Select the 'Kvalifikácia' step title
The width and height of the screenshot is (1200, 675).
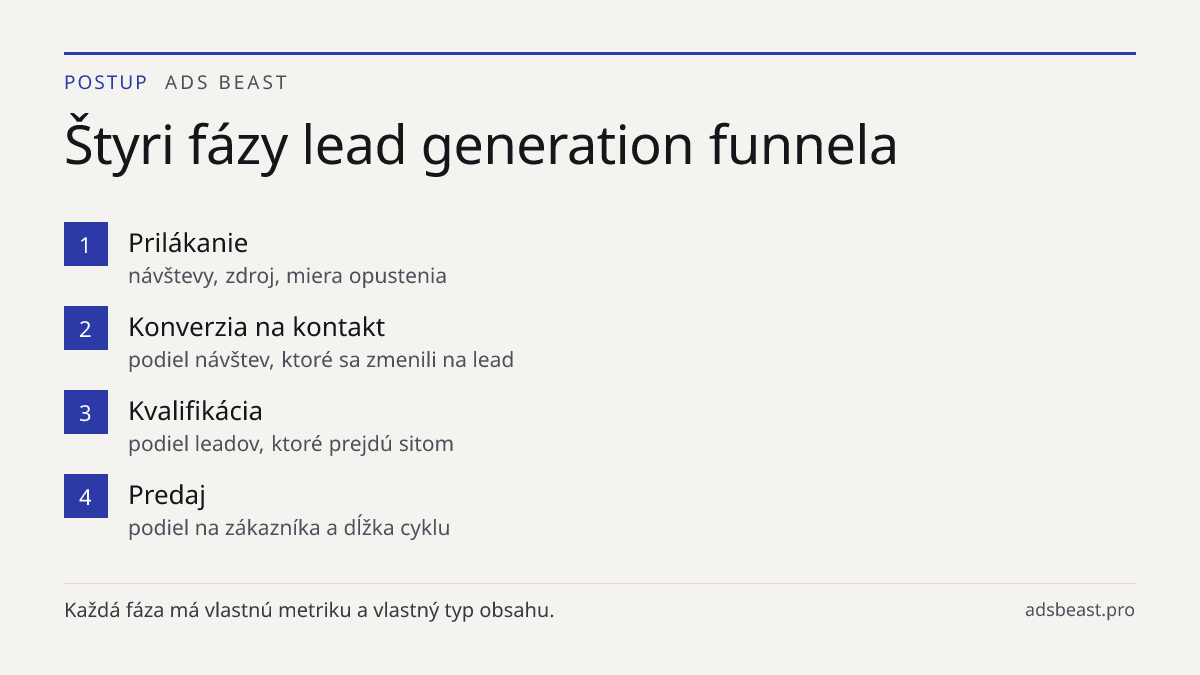[195, 411]
